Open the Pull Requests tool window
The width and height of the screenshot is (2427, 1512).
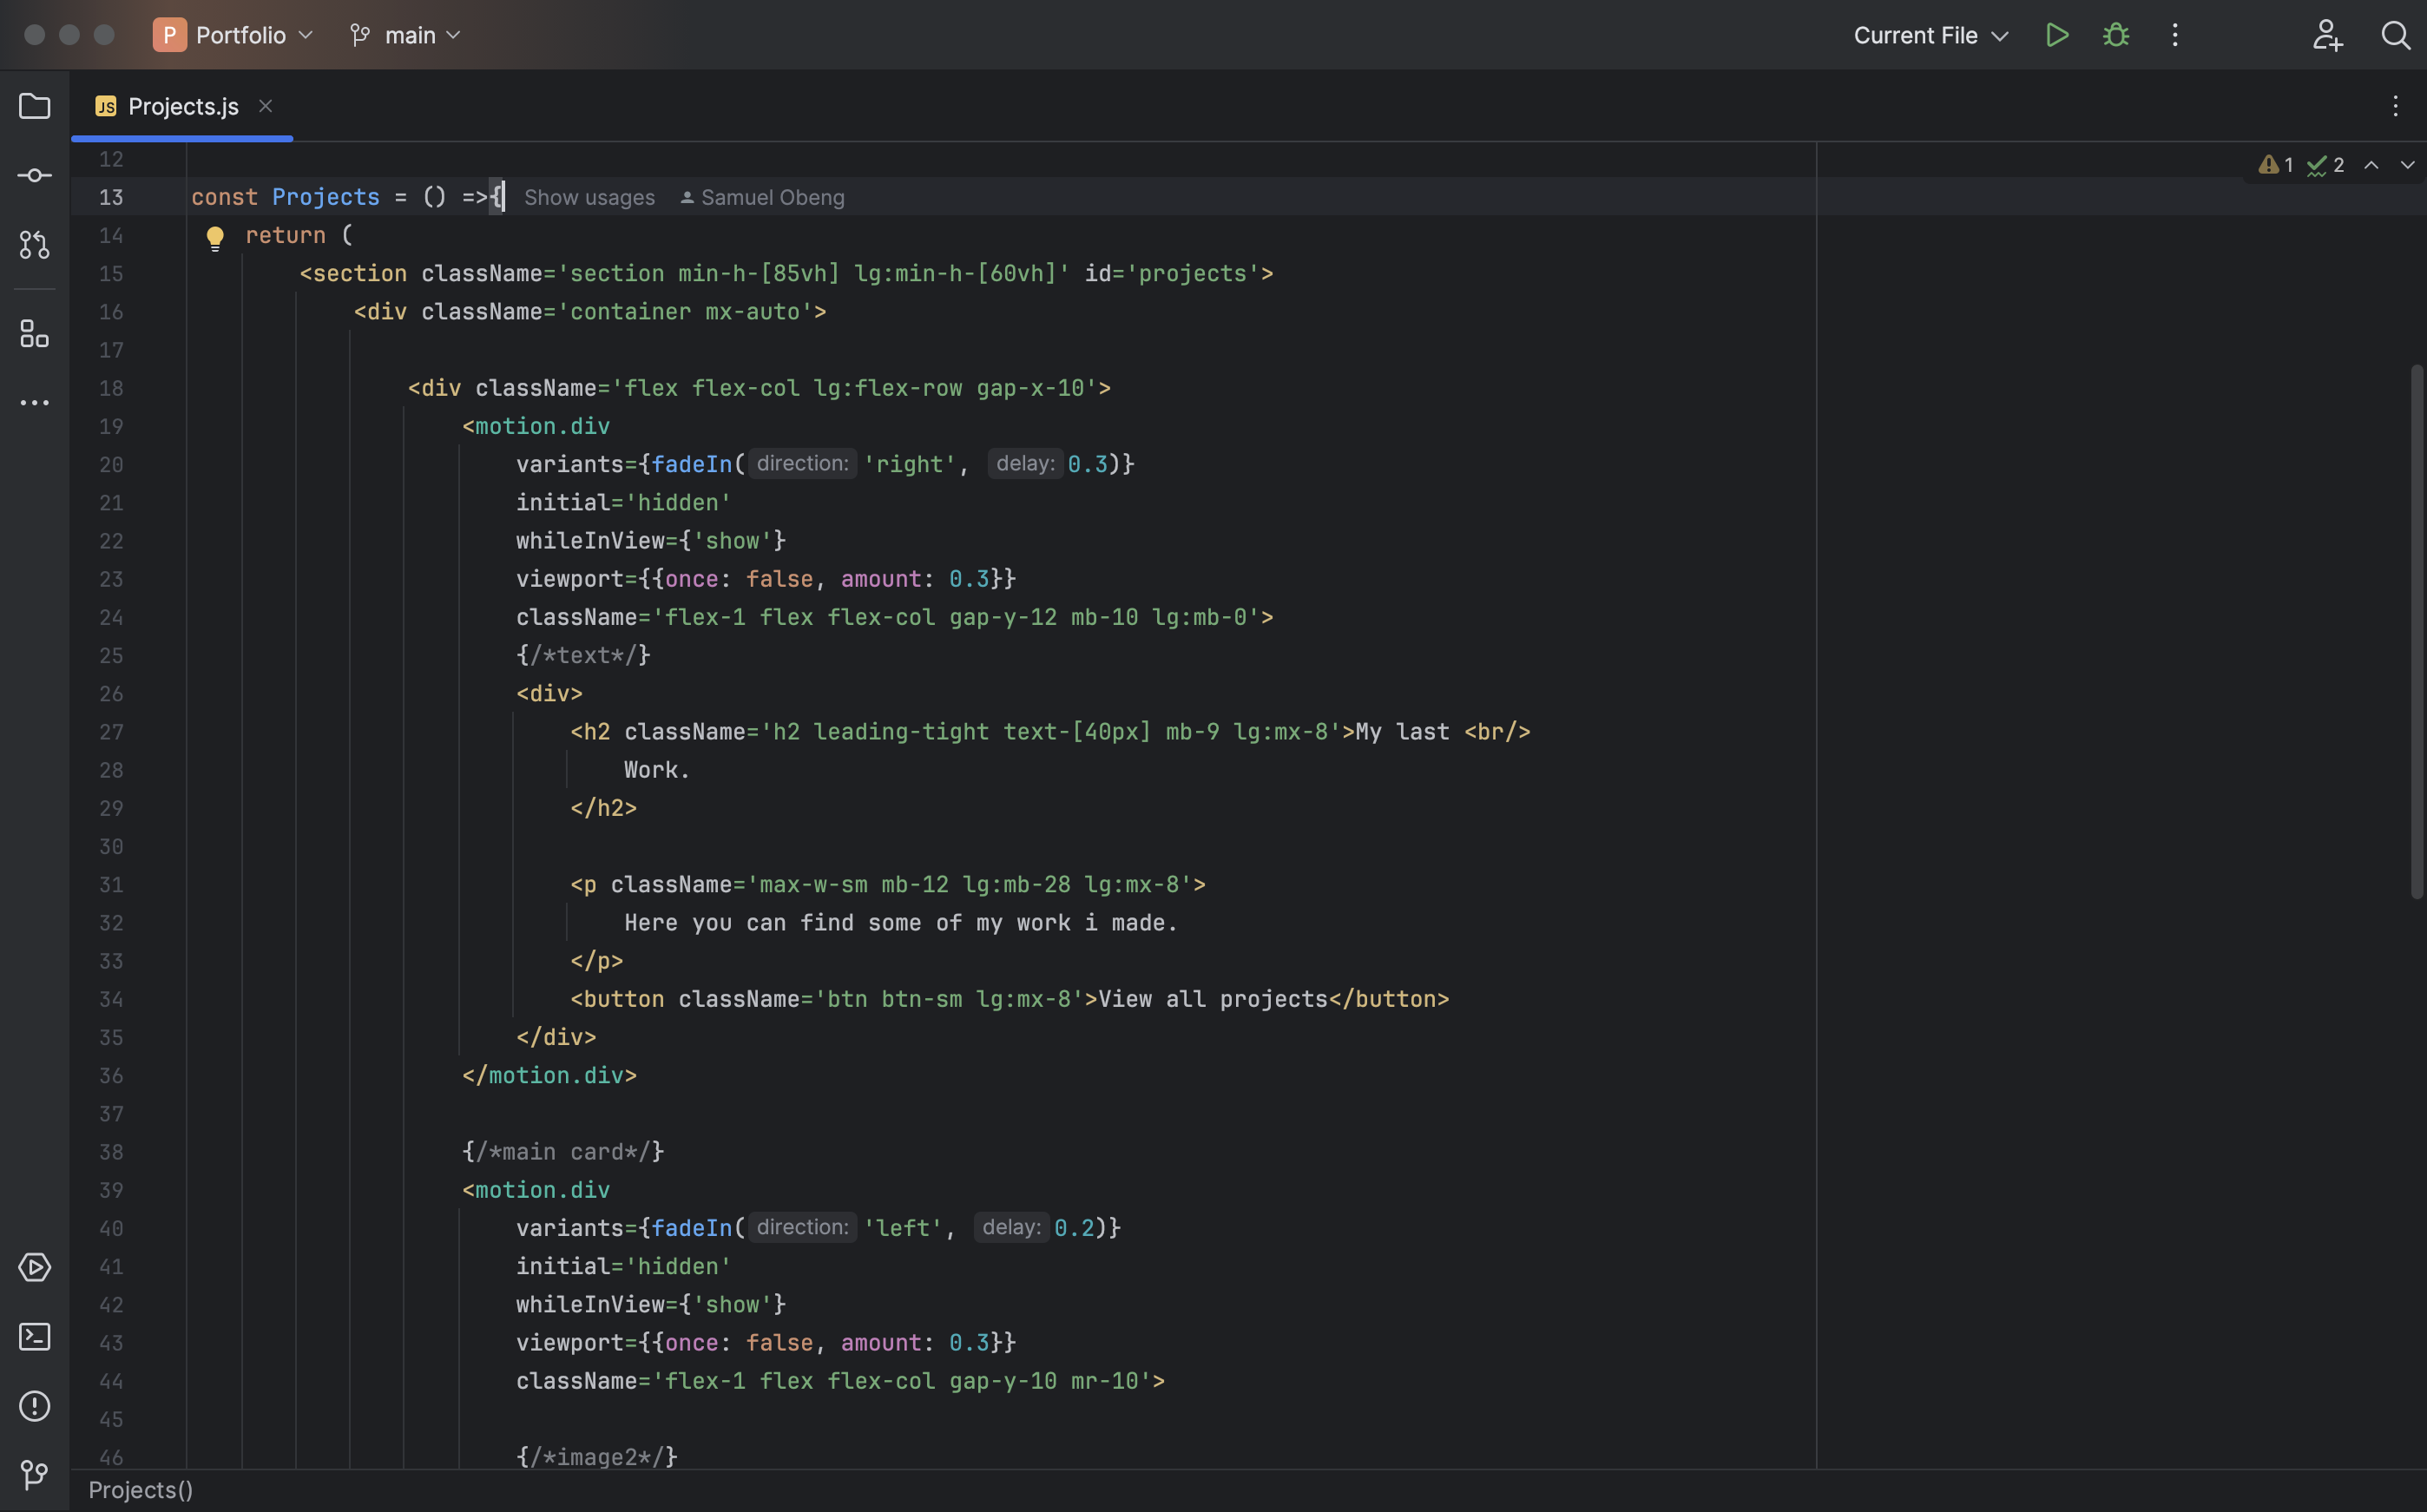(x=34, y=244)
